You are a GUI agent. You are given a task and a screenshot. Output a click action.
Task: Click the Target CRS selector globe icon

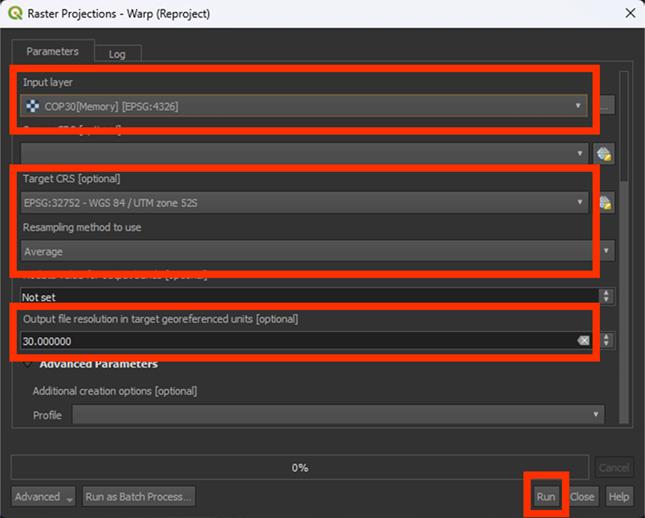604,203
